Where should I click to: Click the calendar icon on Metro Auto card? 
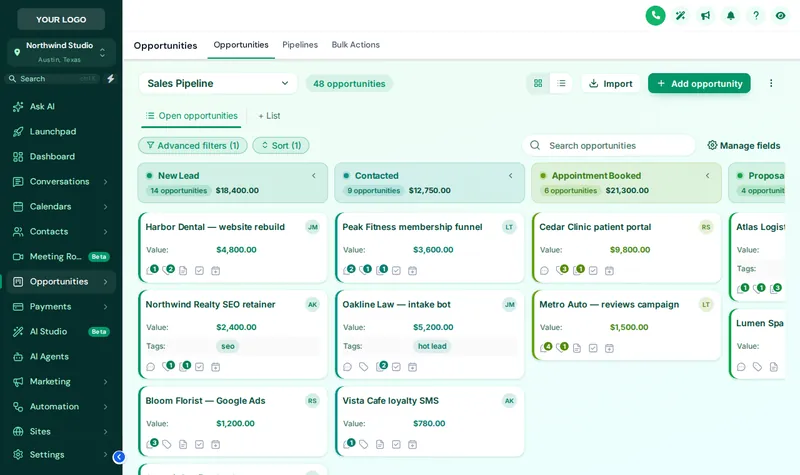coord(609,348)
